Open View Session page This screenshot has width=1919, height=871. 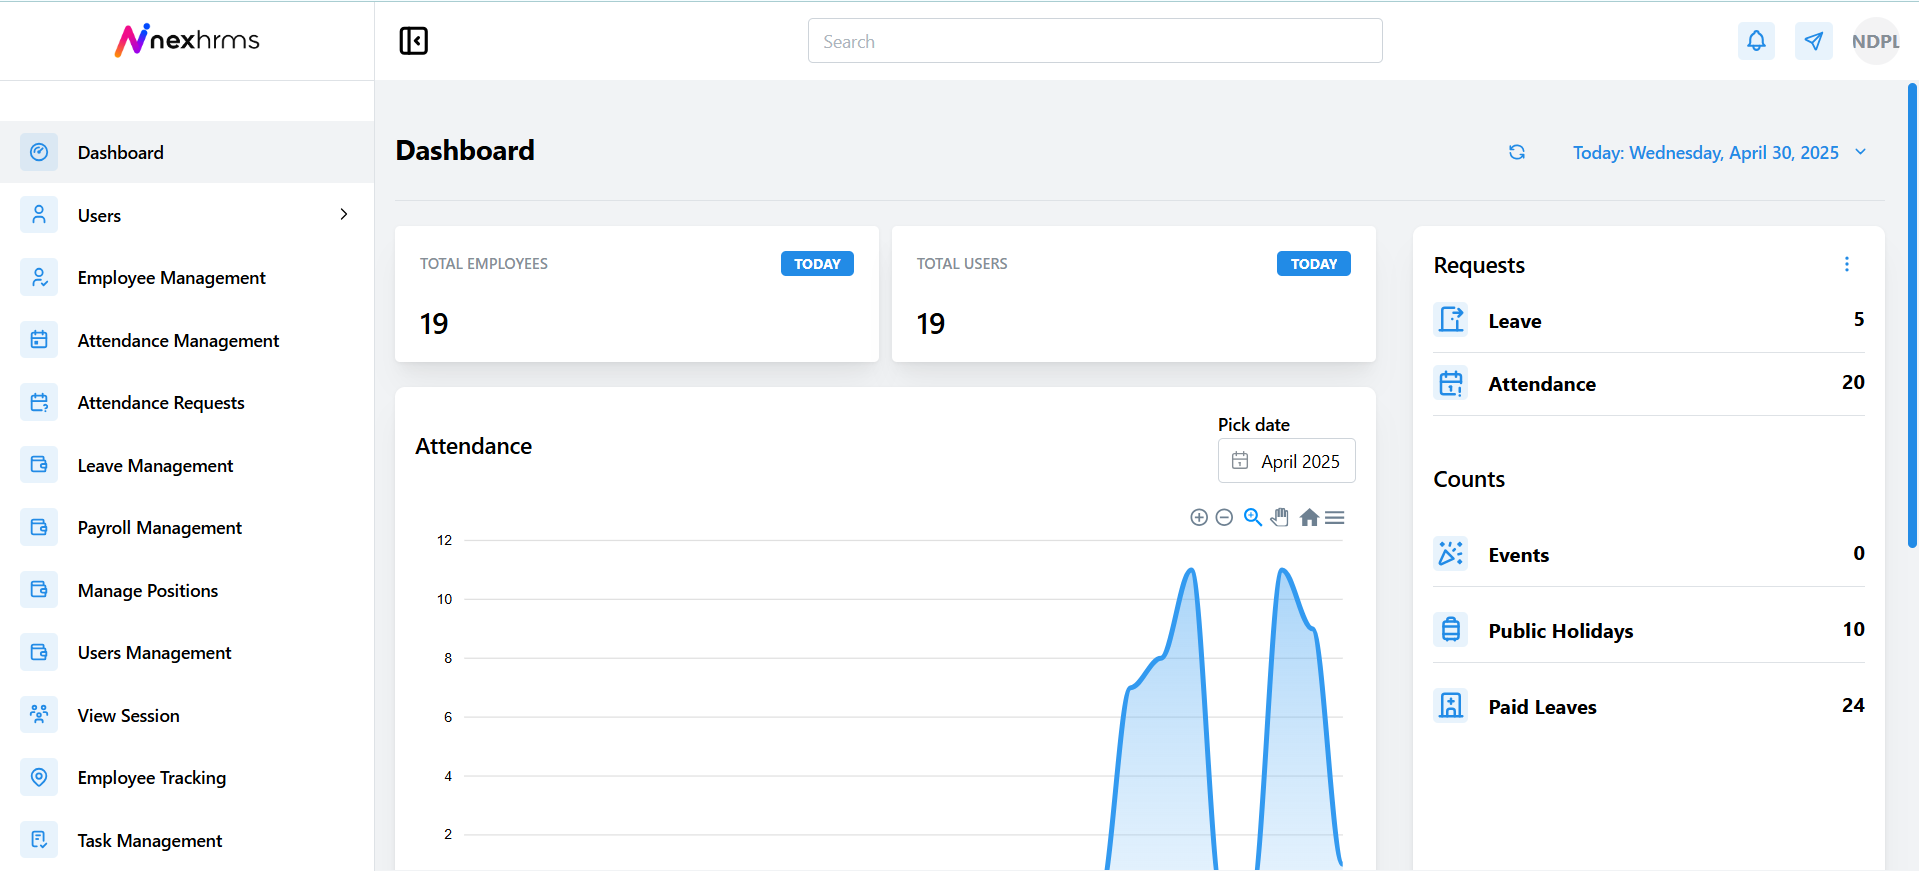187,715
